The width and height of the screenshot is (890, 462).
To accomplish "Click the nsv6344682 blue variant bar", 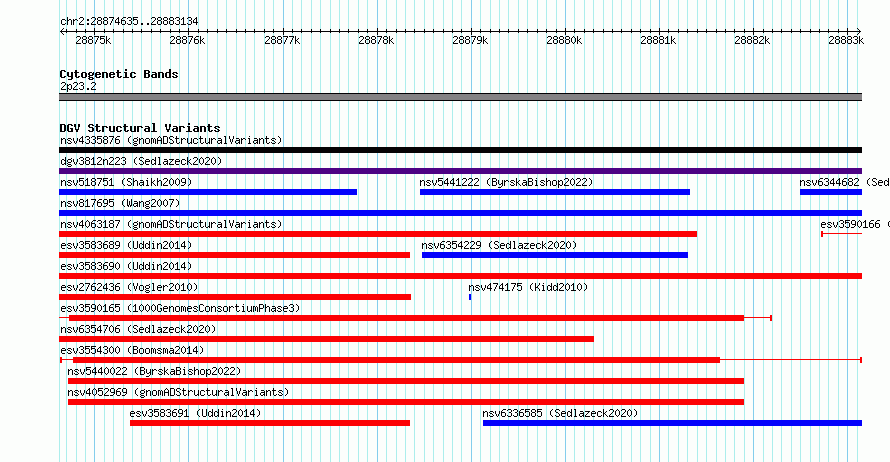I will point(831,192).
